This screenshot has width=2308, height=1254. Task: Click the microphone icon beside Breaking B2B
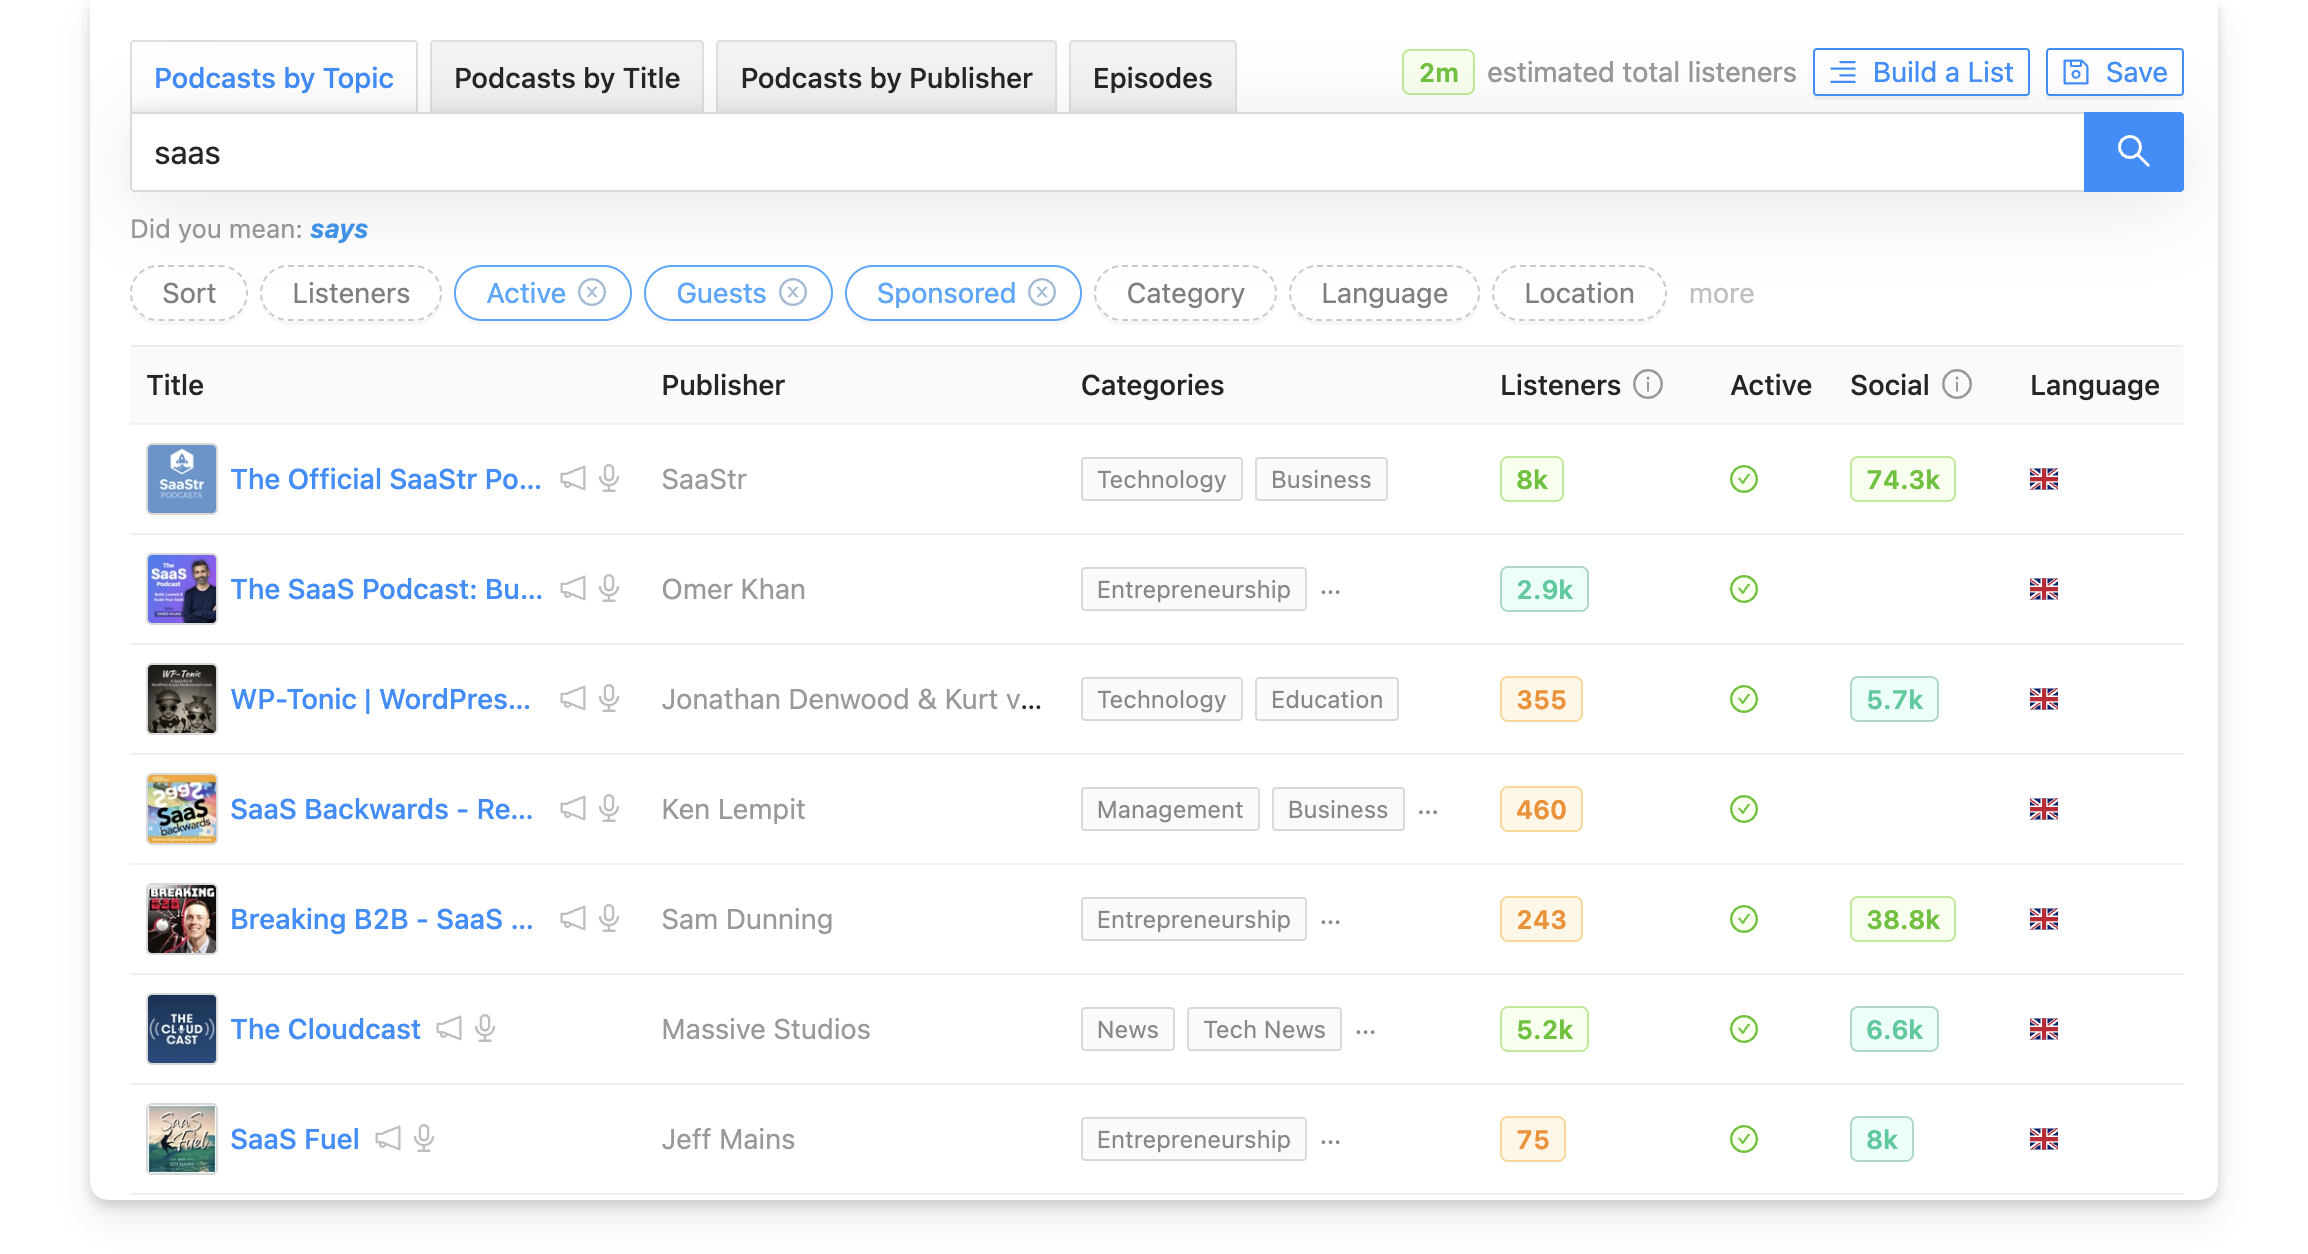coord(608,918)
